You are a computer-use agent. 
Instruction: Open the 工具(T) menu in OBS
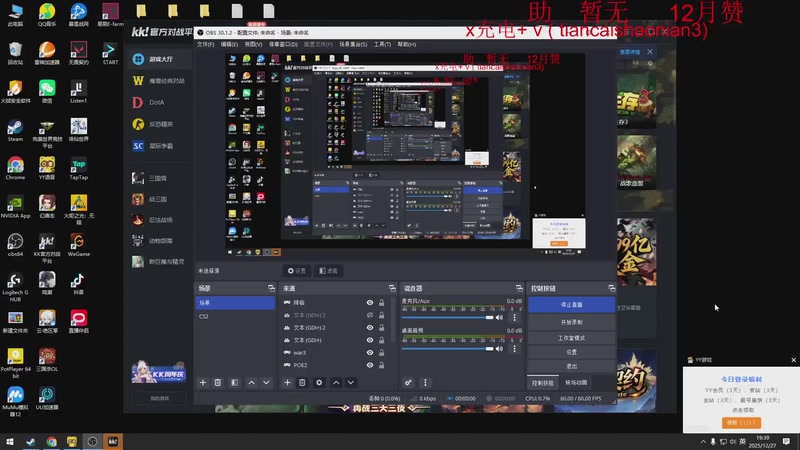382,44
